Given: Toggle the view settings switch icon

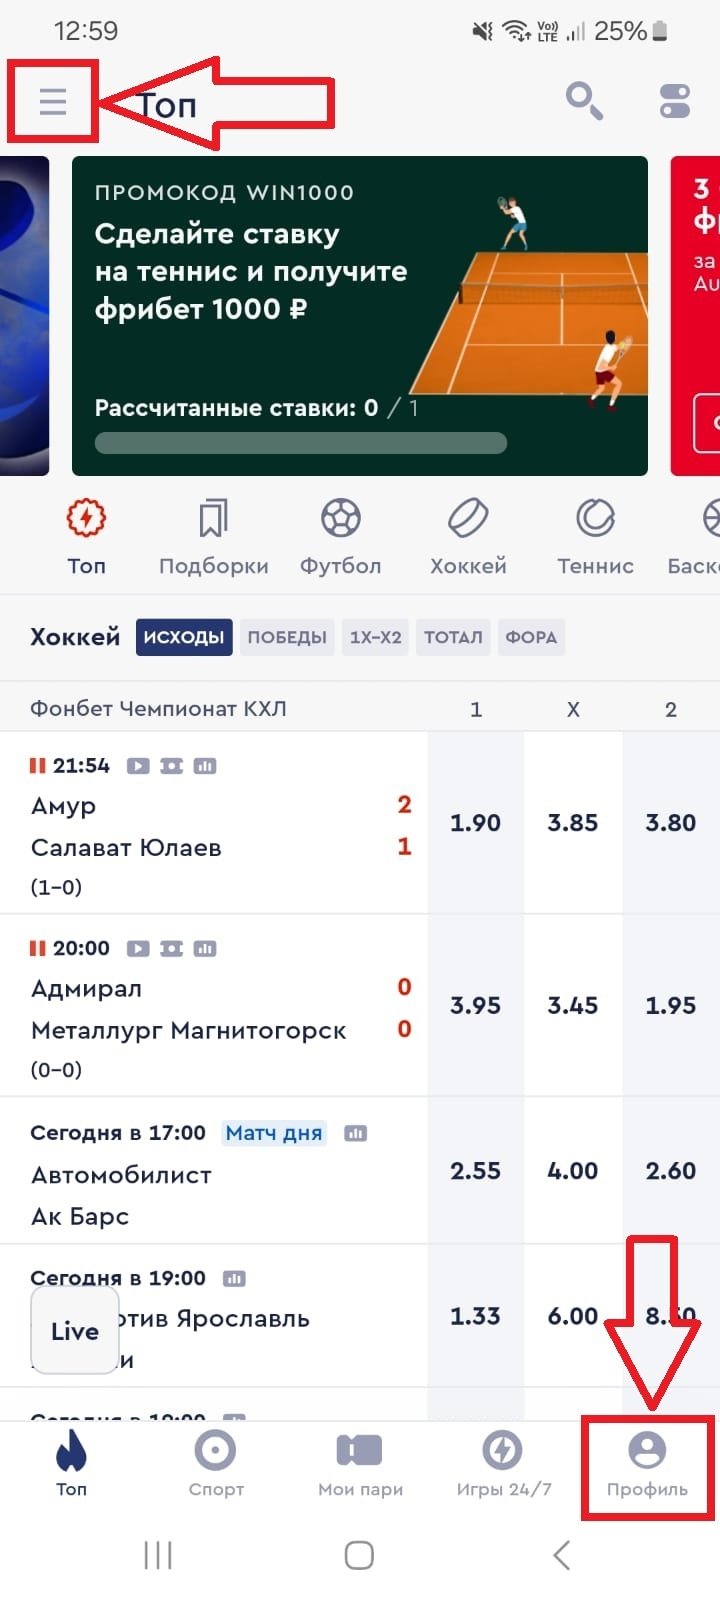Looking at the screenshot, I should point(675,101).
